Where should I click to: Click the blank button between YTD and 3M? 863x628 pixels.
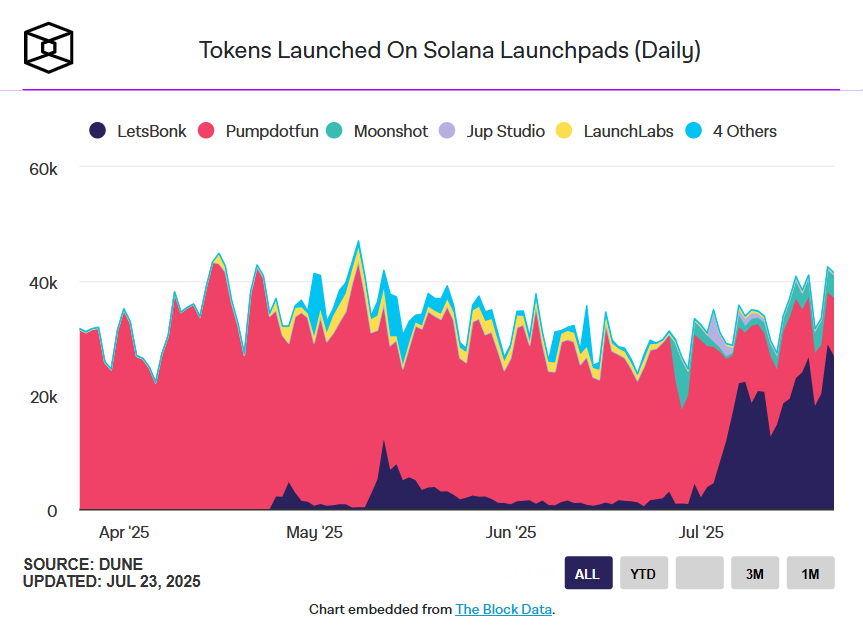click(x=699, y=573)
